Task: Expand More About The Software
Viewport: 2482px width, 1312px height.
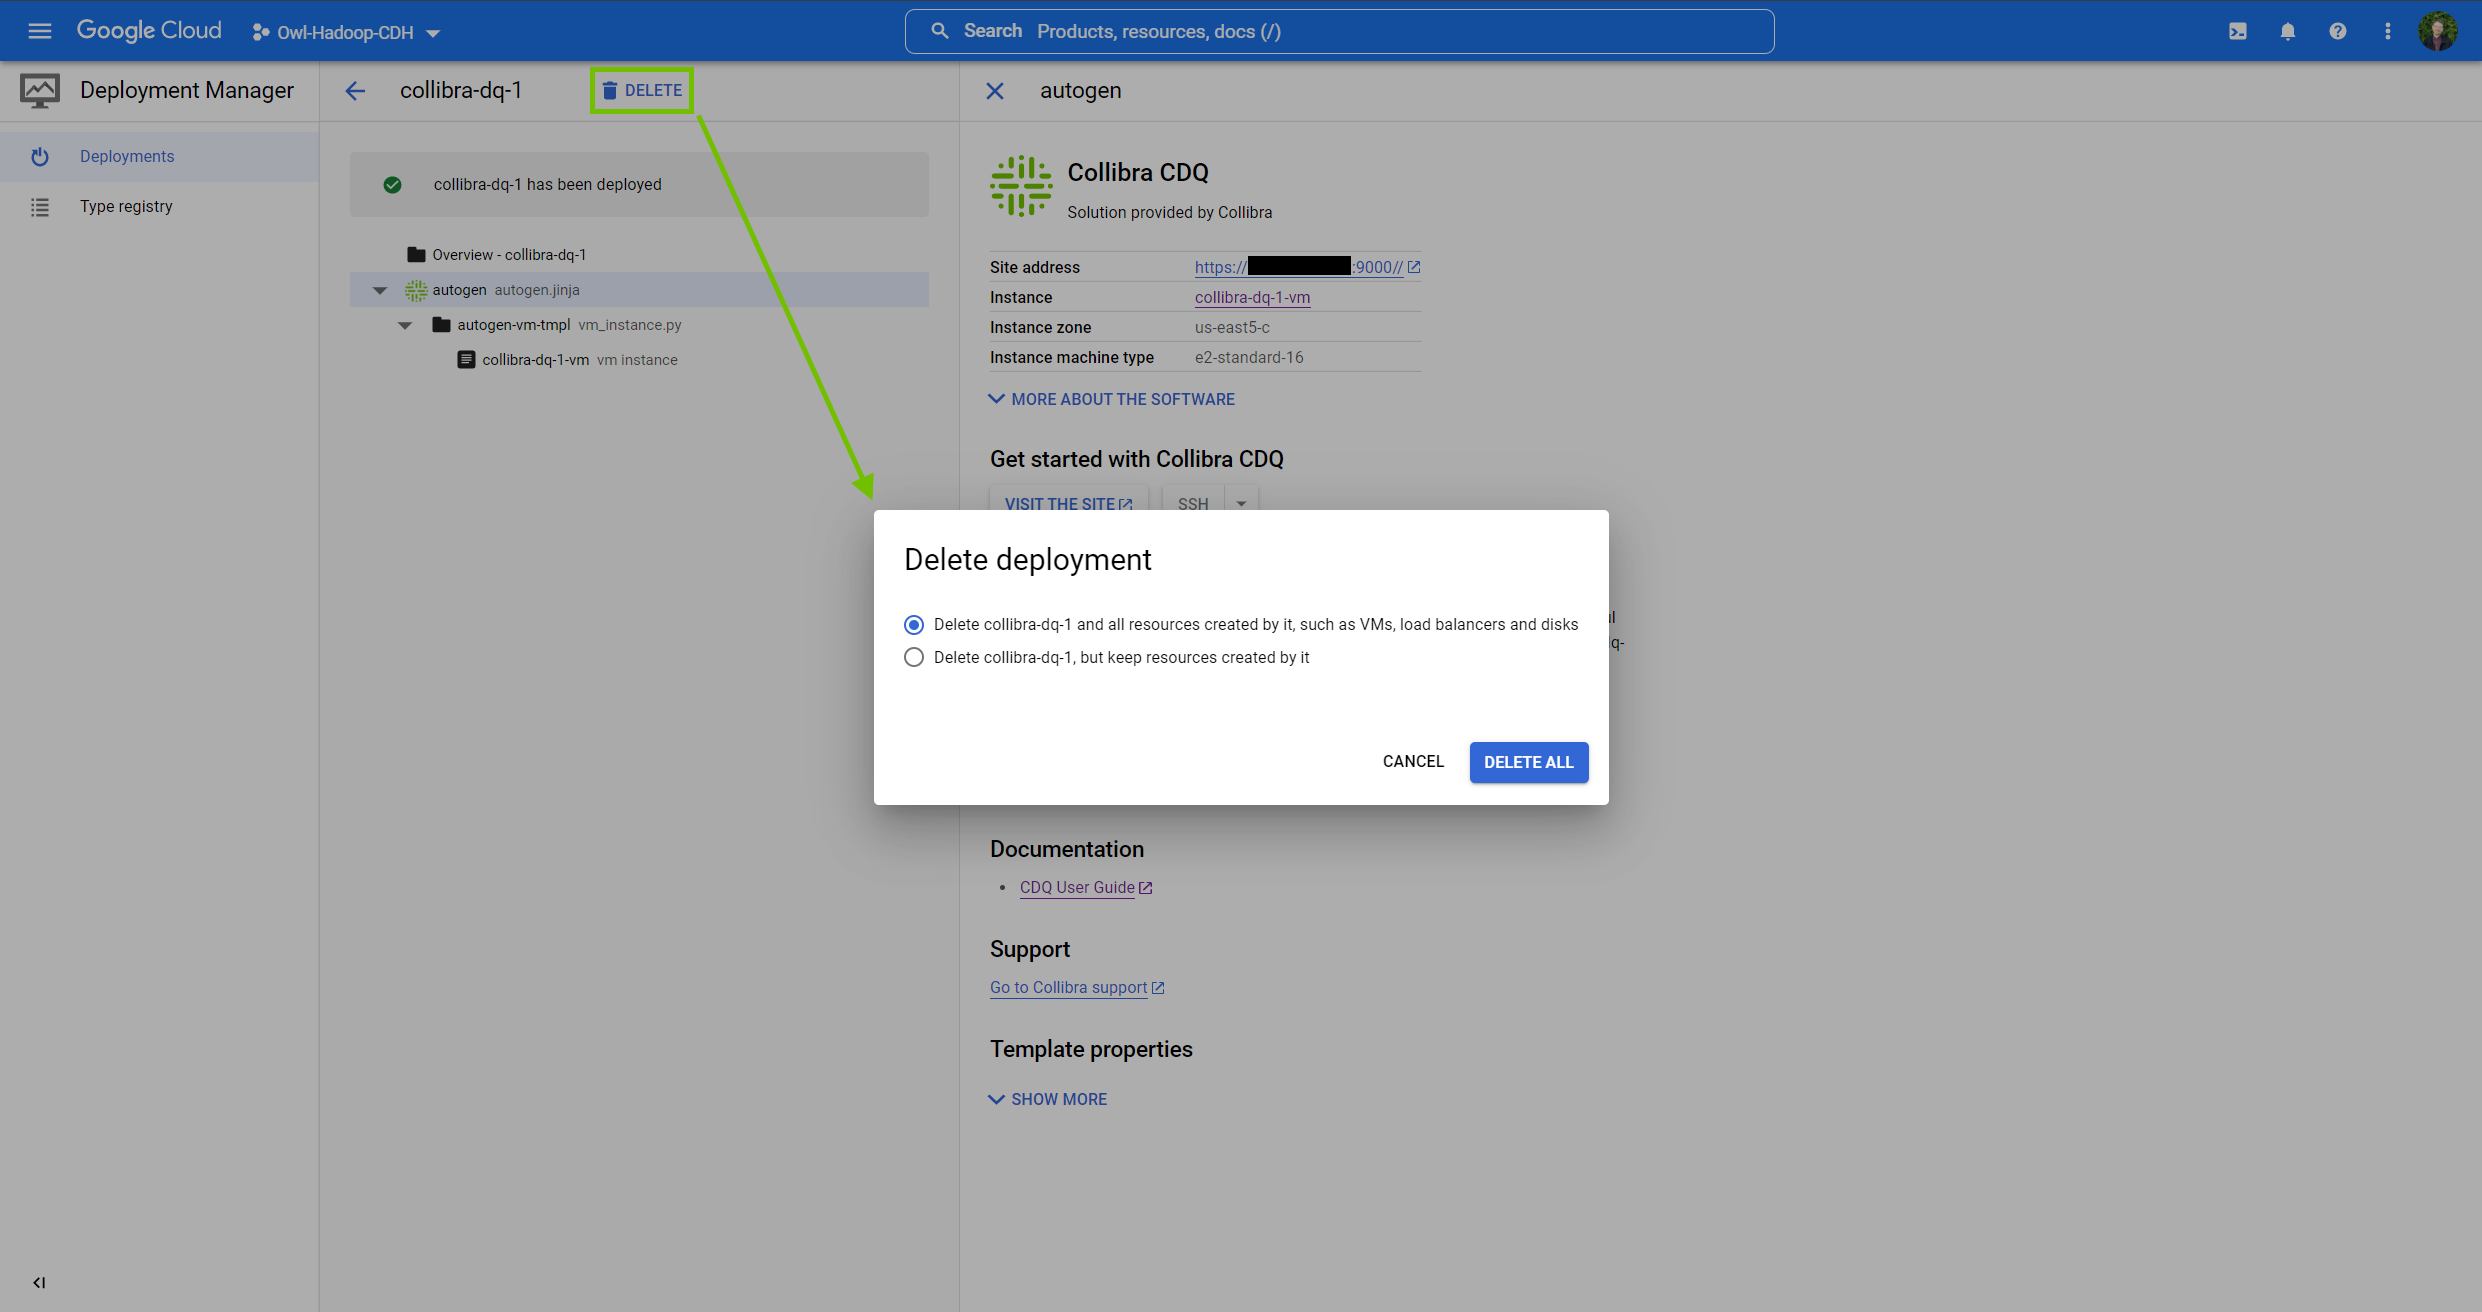Action: tap(1112, 399)
